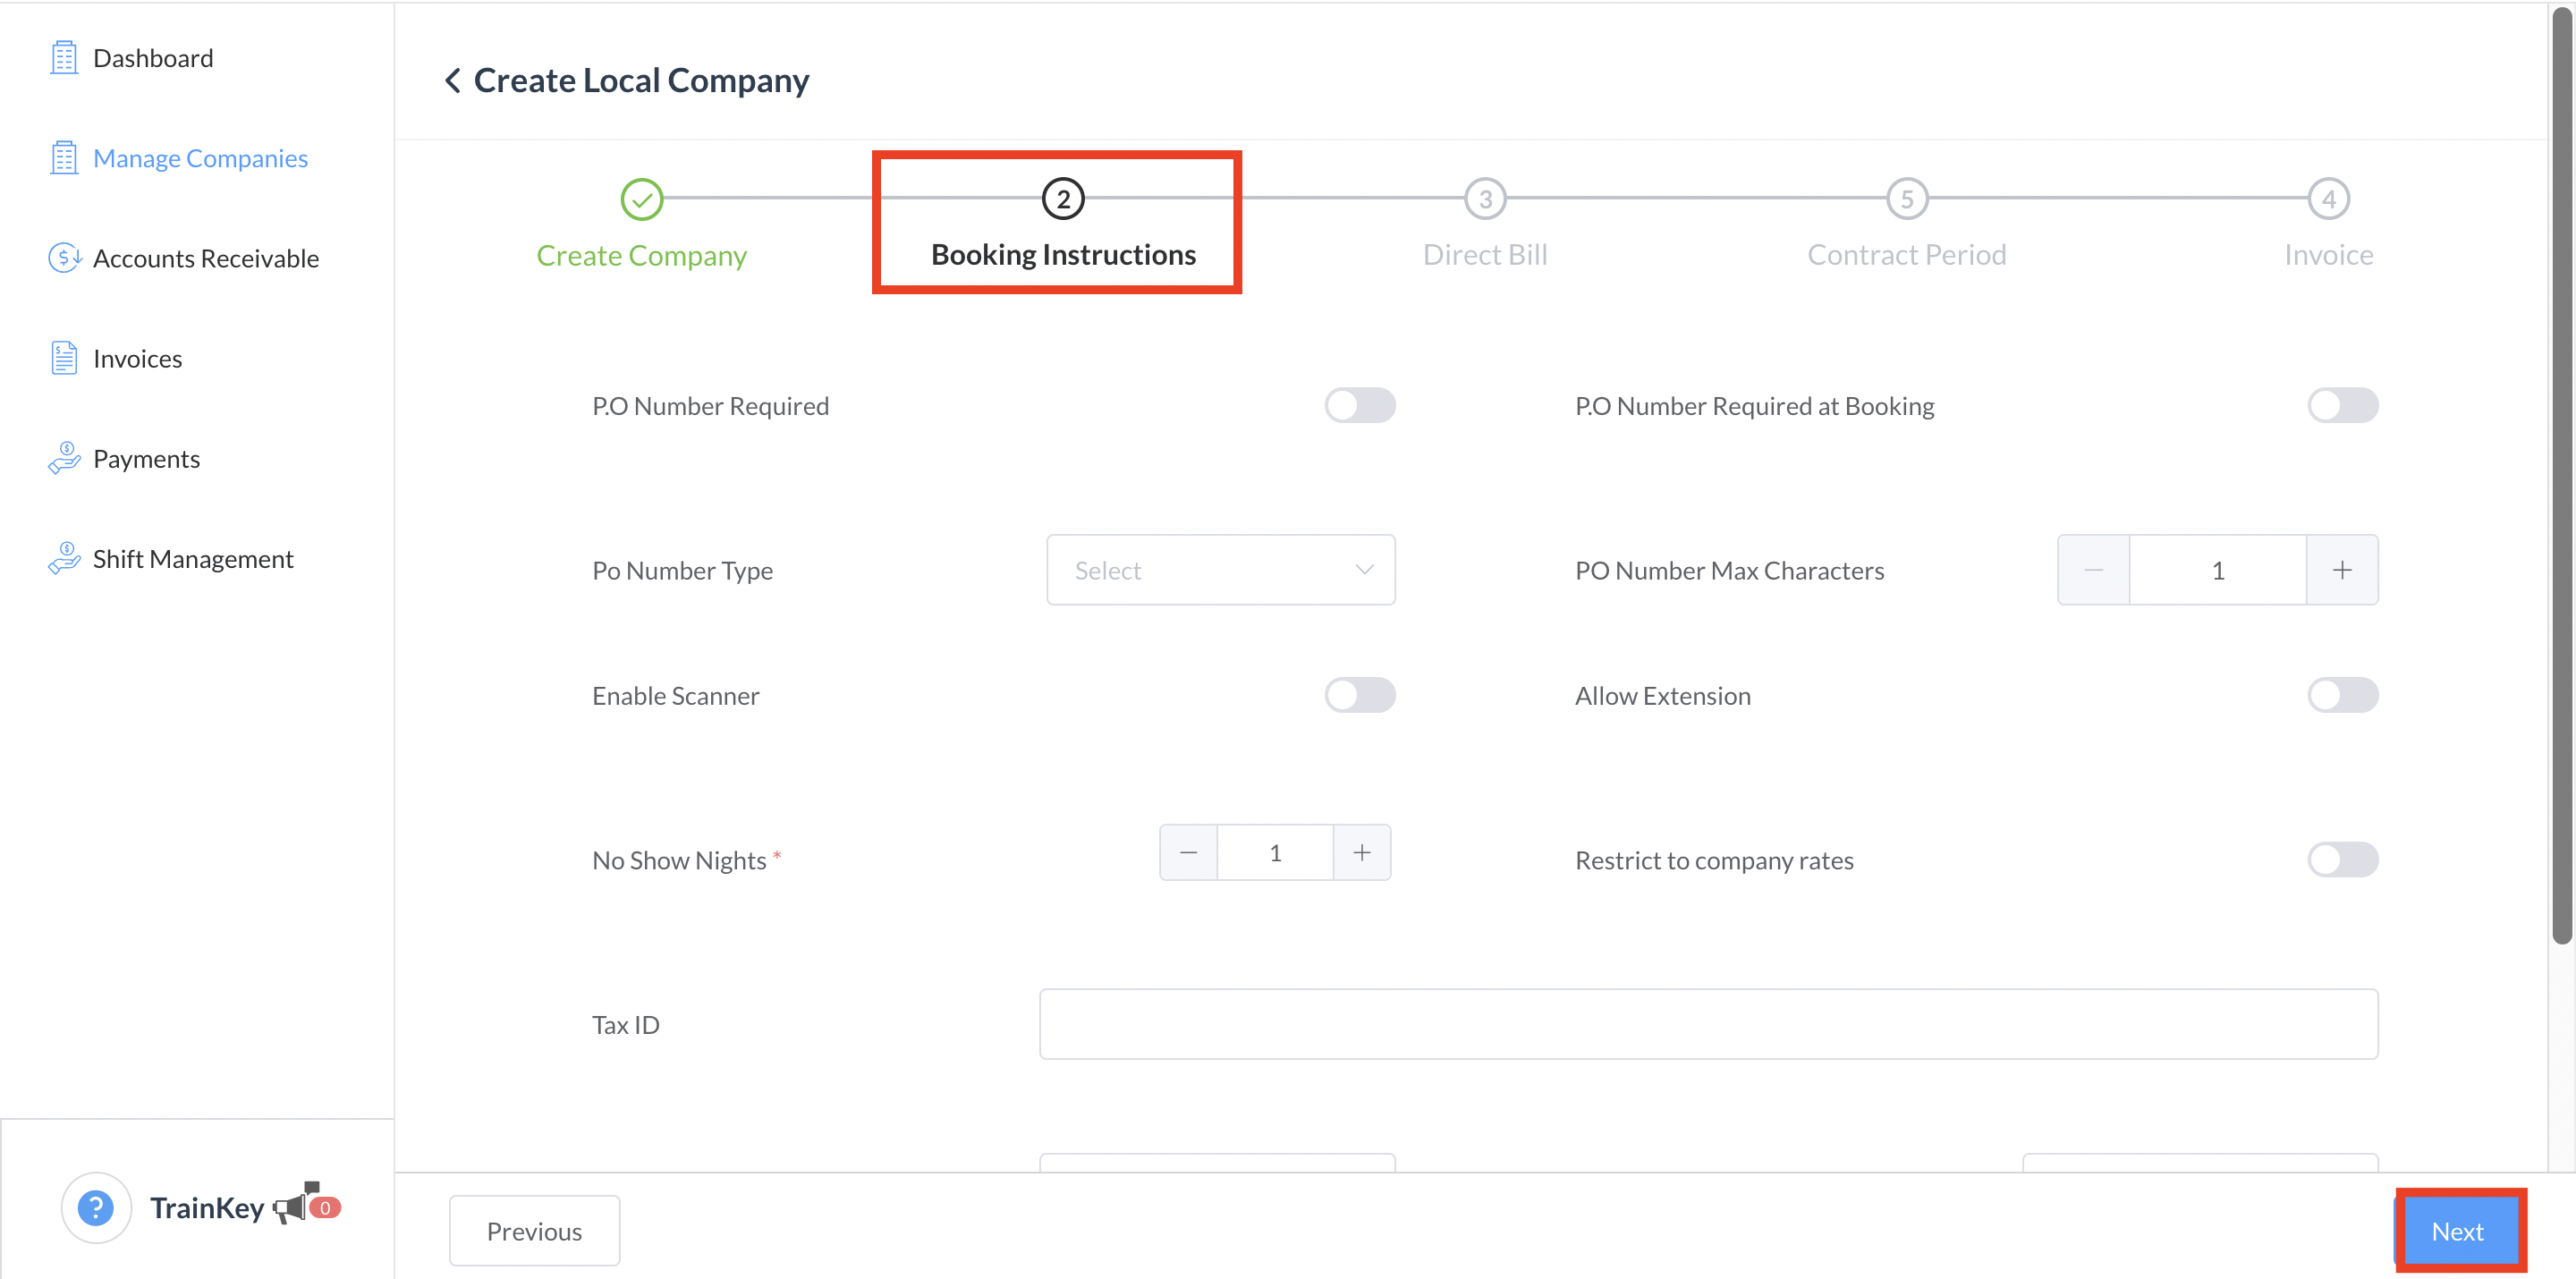
Task: Open Manage Companies in sidebar
Action: tap(200, 158)
